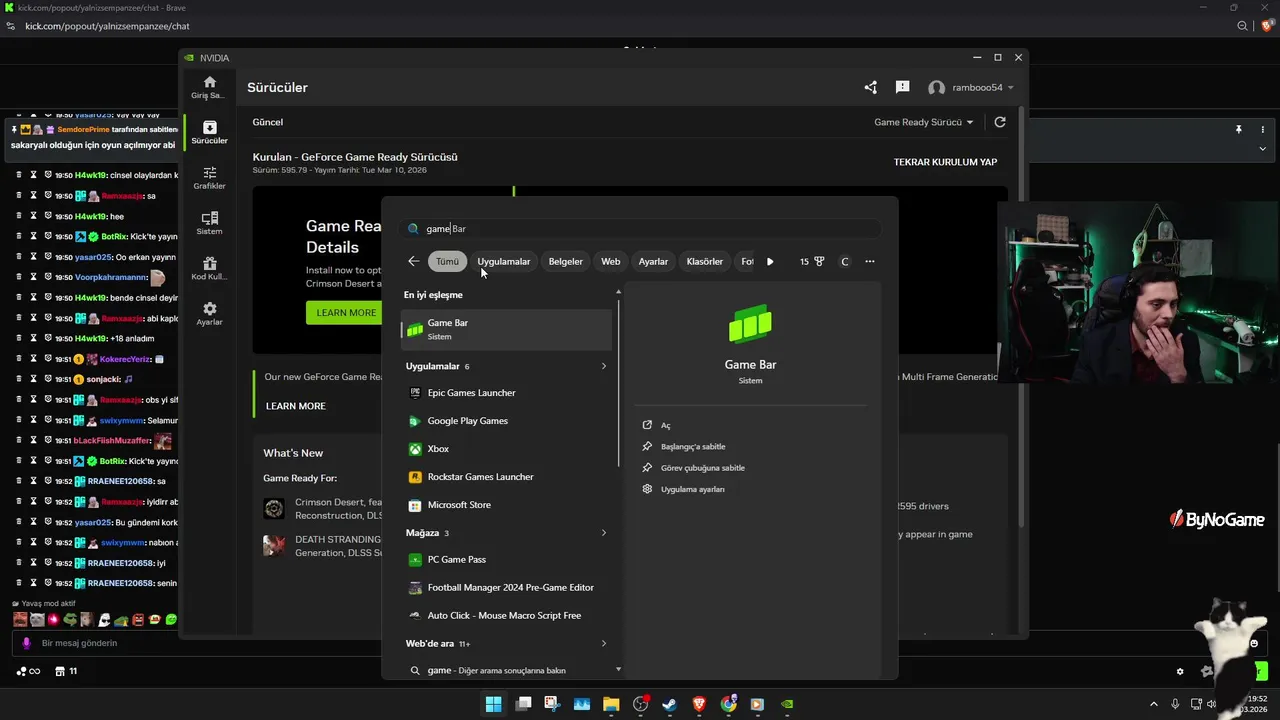Screen dimensions: 1280x720
Task: Expand Mağaza results section
Action: pyautogui.click(x=604, y=533)
